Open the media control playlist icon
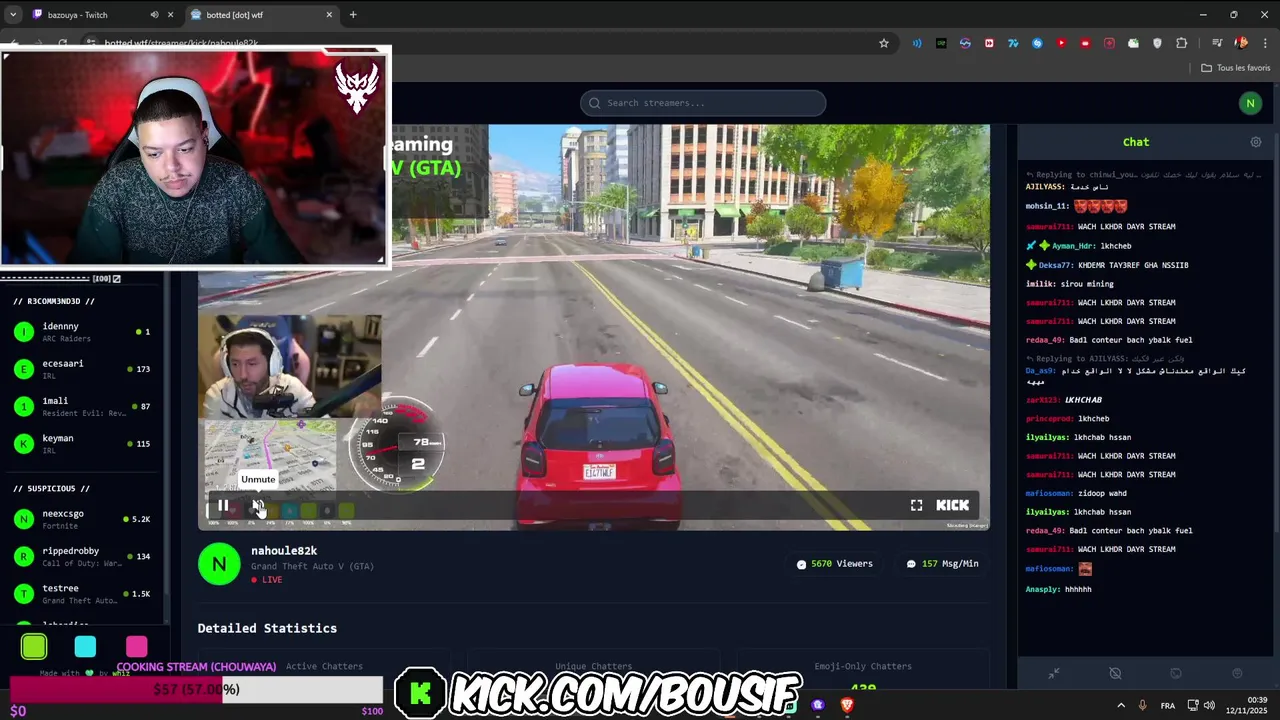The width and height of the screenshot is (1280, 720). (1217, 43)
